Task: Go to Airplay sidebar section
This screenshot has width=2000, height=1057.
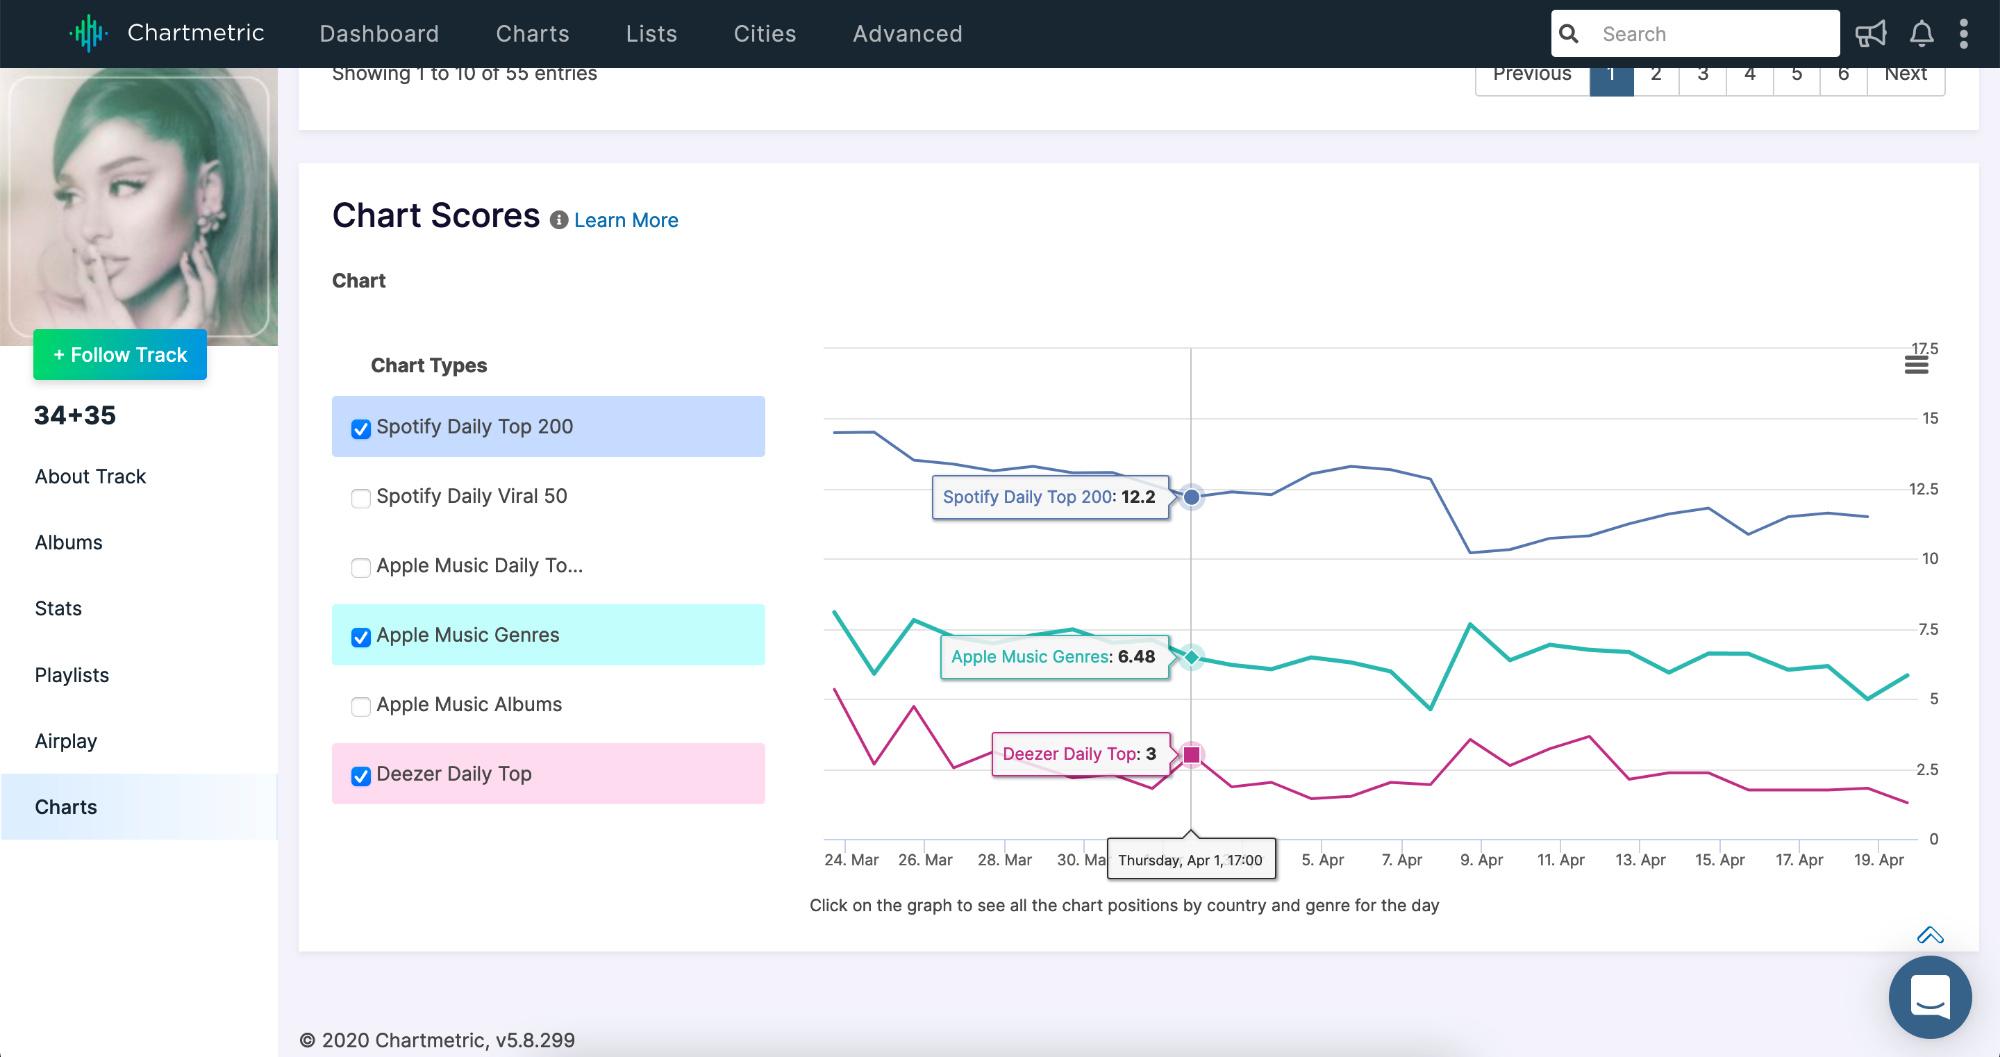Action: pyautogui.click(x=66, y=741)
